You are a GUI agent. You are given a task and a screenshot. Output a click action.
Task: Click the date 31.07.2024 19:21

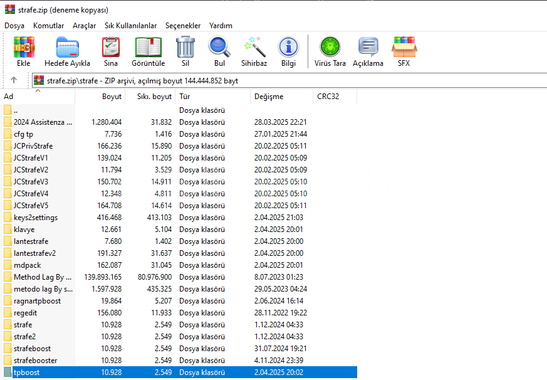click(280, 348)
